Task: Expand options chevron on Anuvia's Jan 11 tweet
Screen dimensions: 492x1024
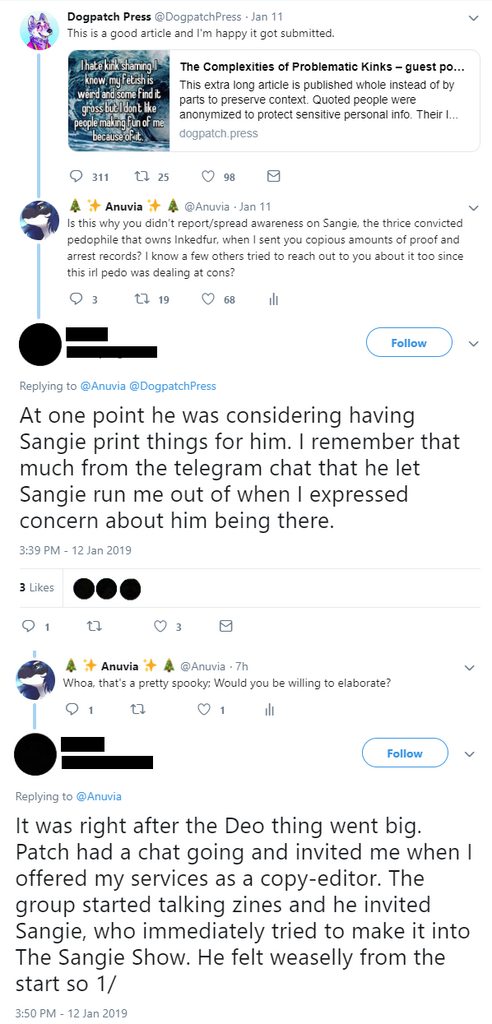Action: [474, 208]
